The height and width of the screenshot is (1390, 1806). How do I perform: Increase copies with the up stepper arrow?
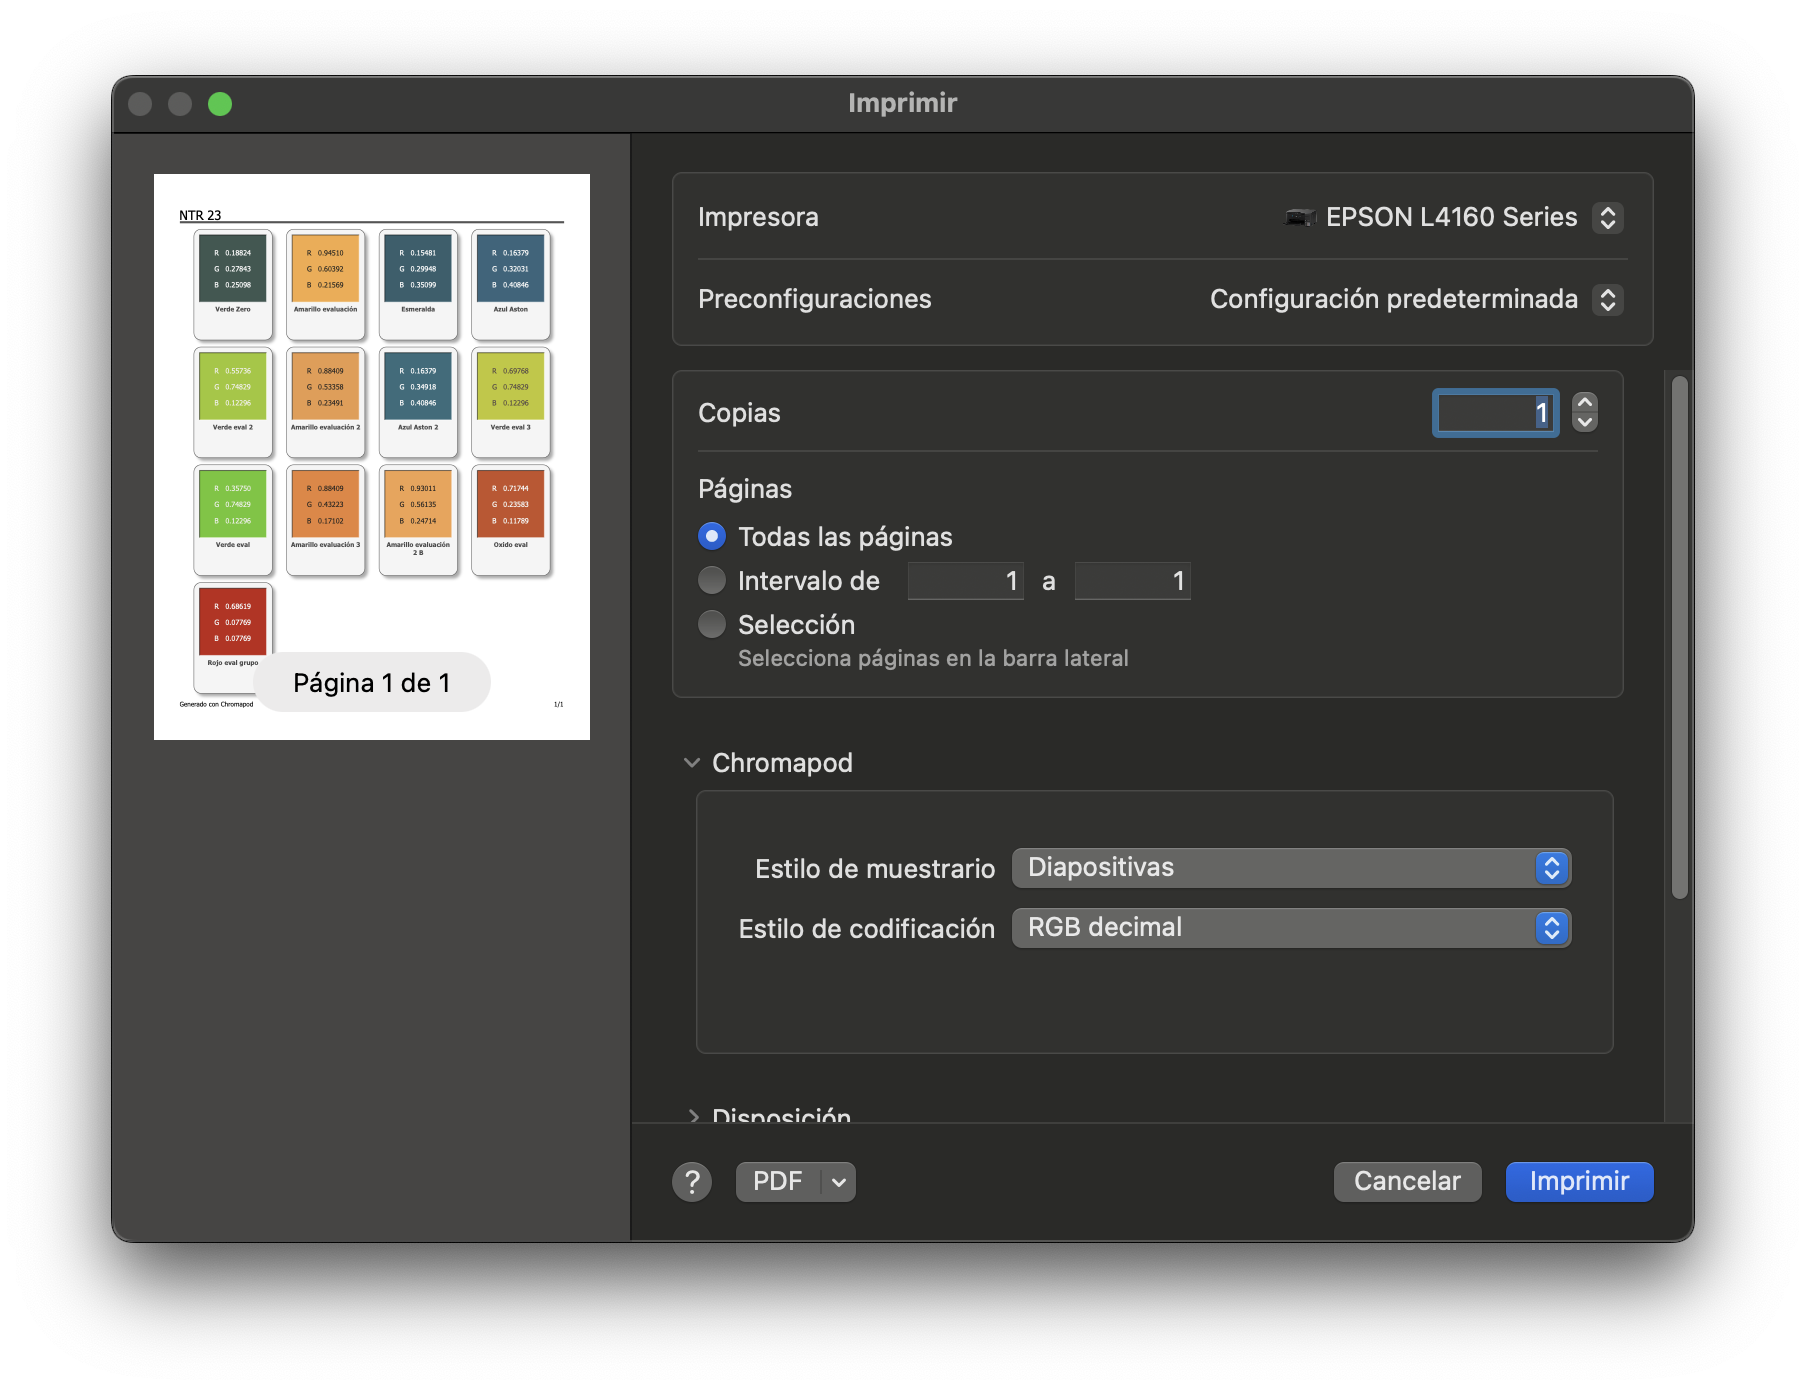[x=1584, y=402]
